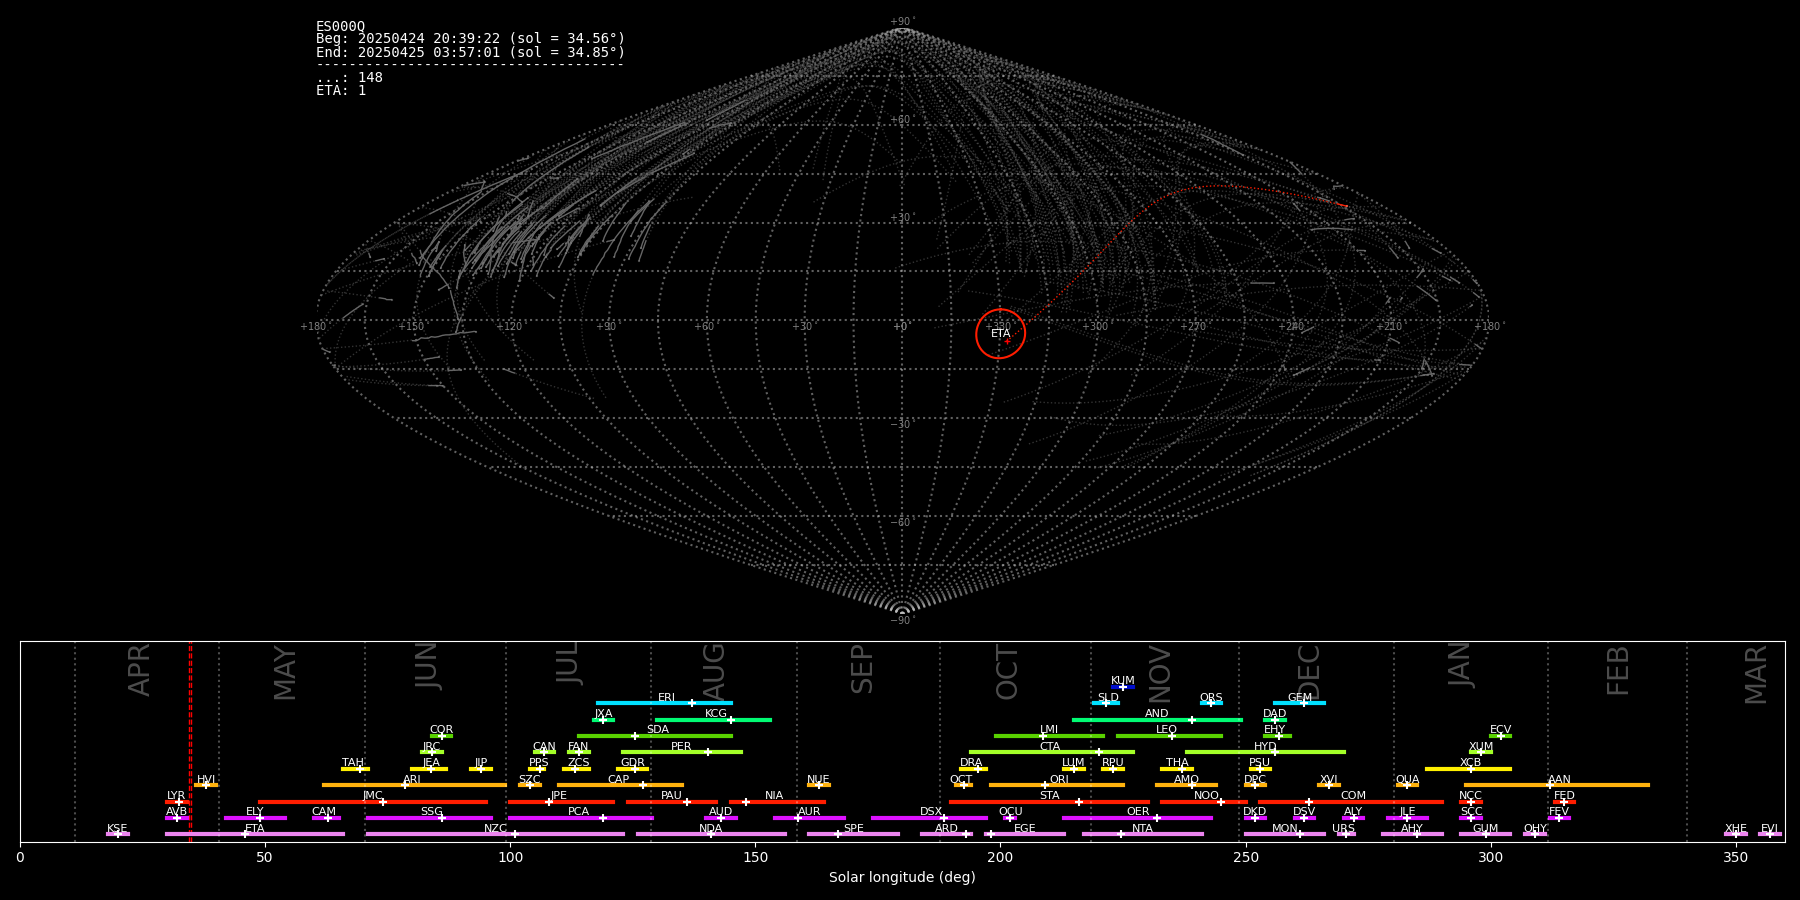Click the AAN shower label
The width and height of the screenshot is (1800, 900).
[x=1559, y=780]
